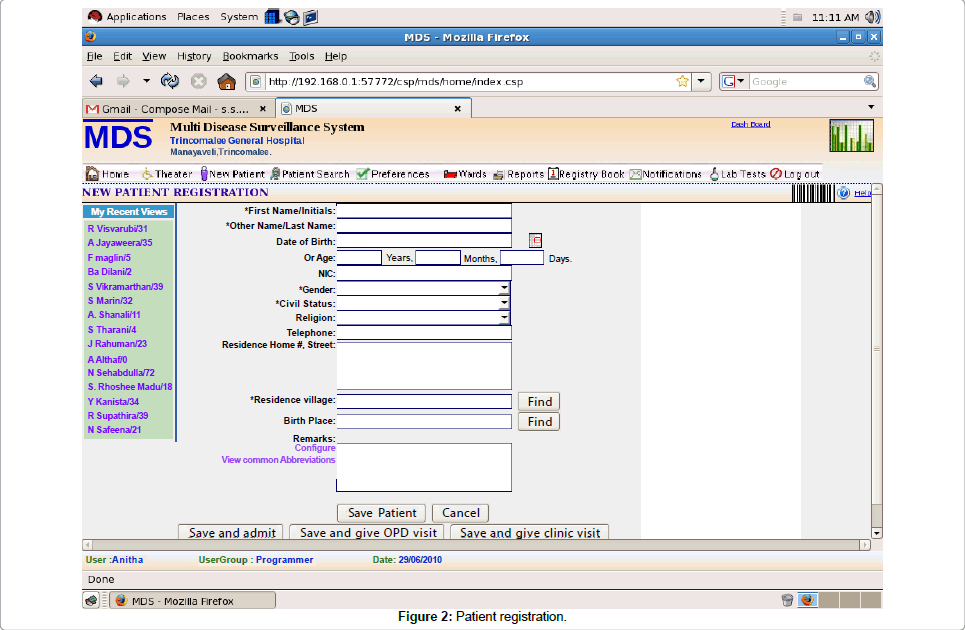Click the MDS logo
965x630 pixels.
coord(118,137)
